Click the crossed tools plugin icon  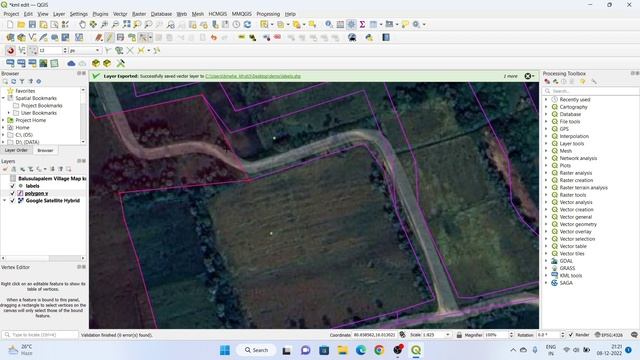click(120, 63)
